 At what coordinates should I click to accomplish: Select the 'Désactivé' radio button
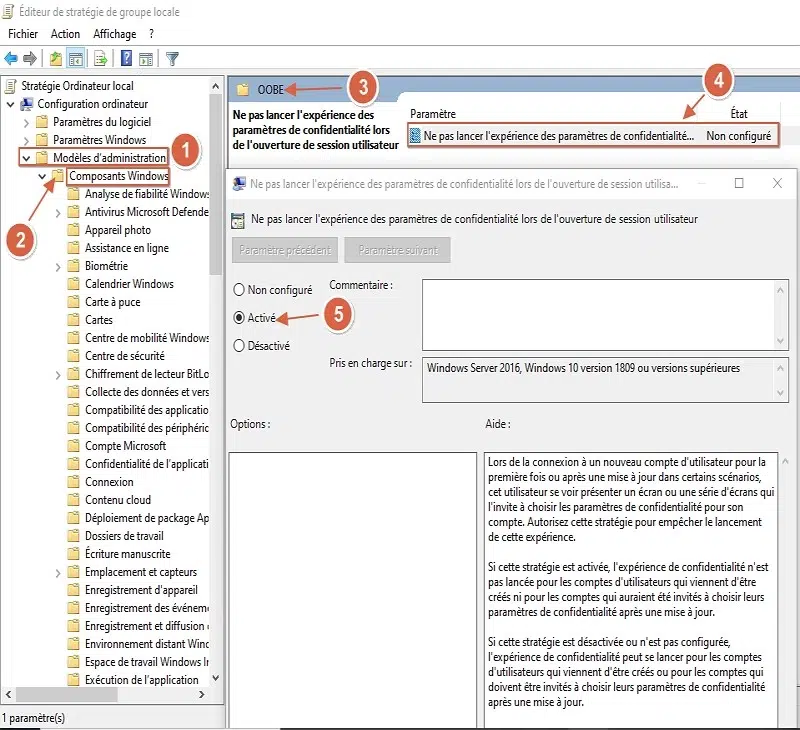tap(238, 346)
